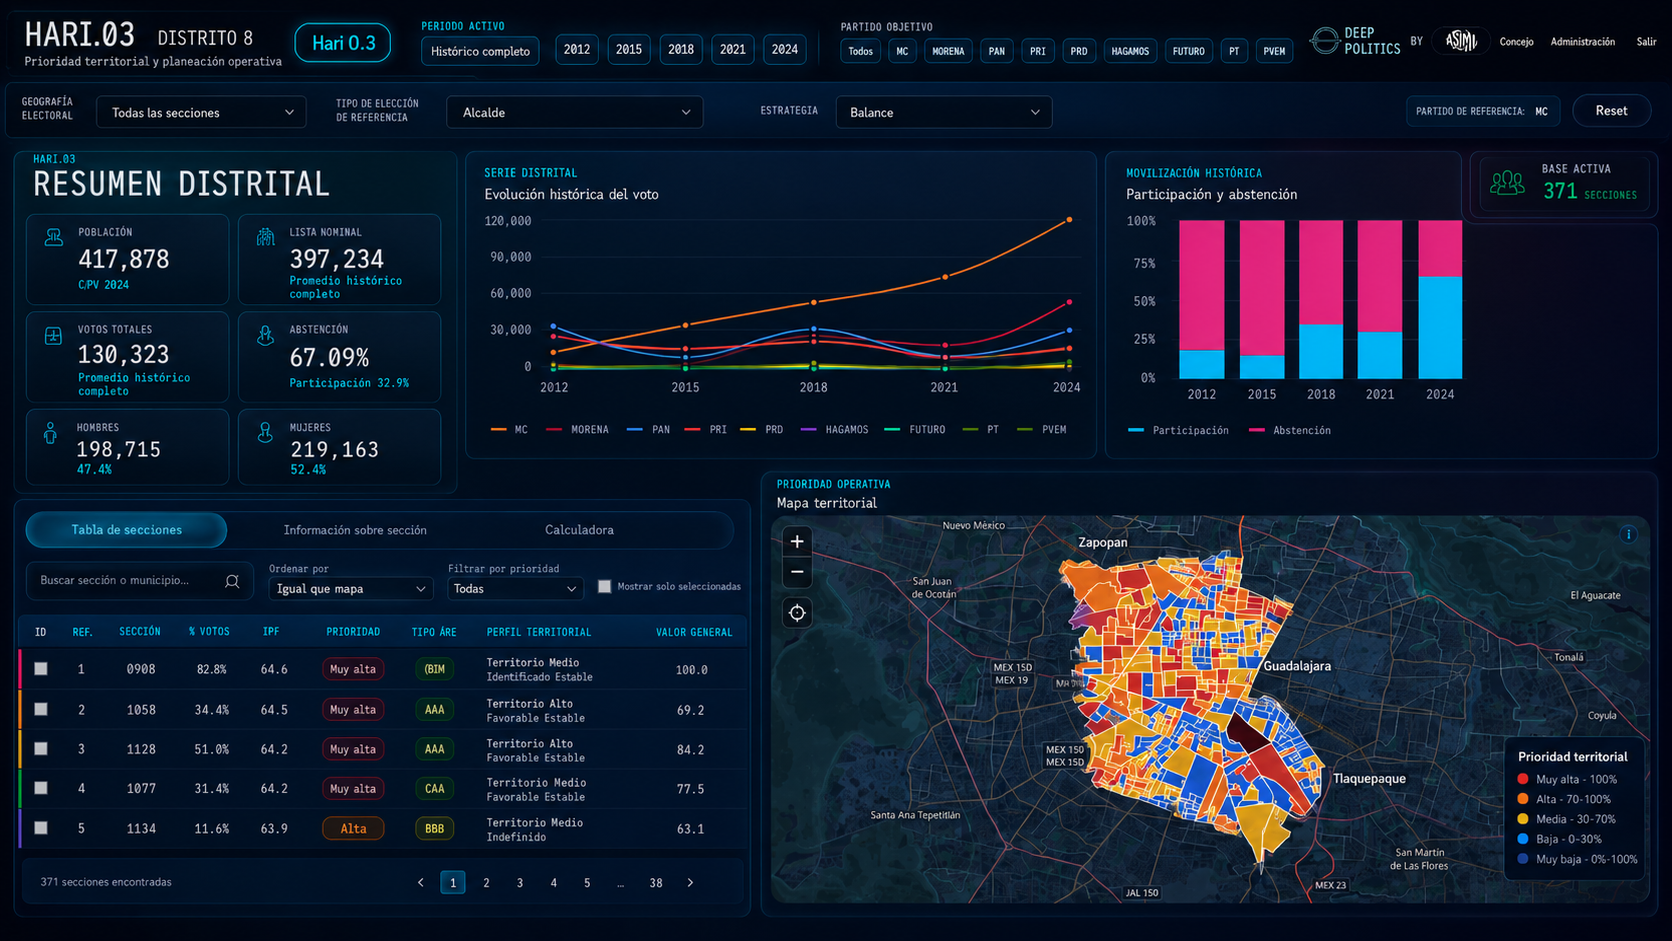Select the checkbox for section 1128
The height and width of the screenshot is (941, 1672).
[x=41, y=749]
